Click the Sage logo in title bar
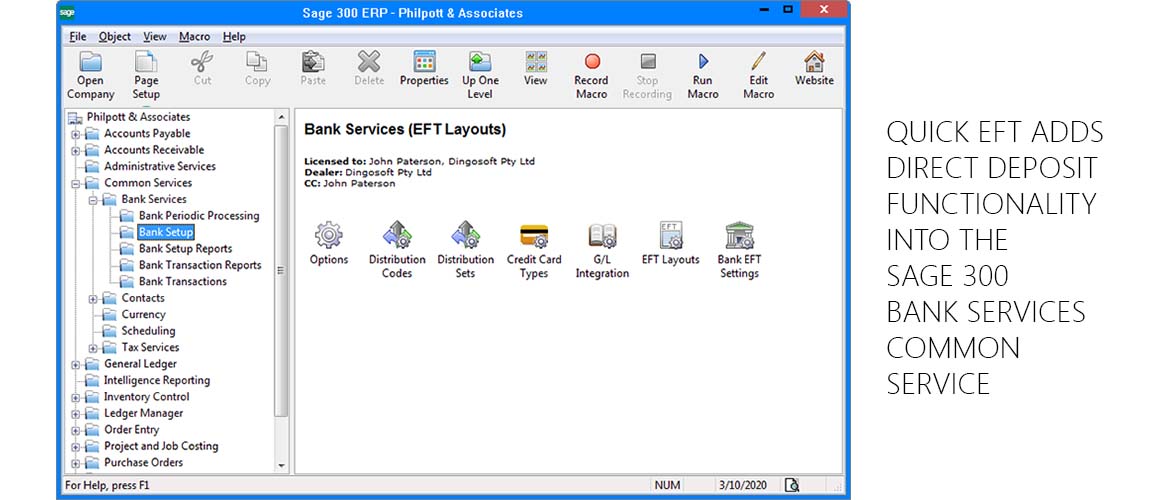 [x=67, y=12]
